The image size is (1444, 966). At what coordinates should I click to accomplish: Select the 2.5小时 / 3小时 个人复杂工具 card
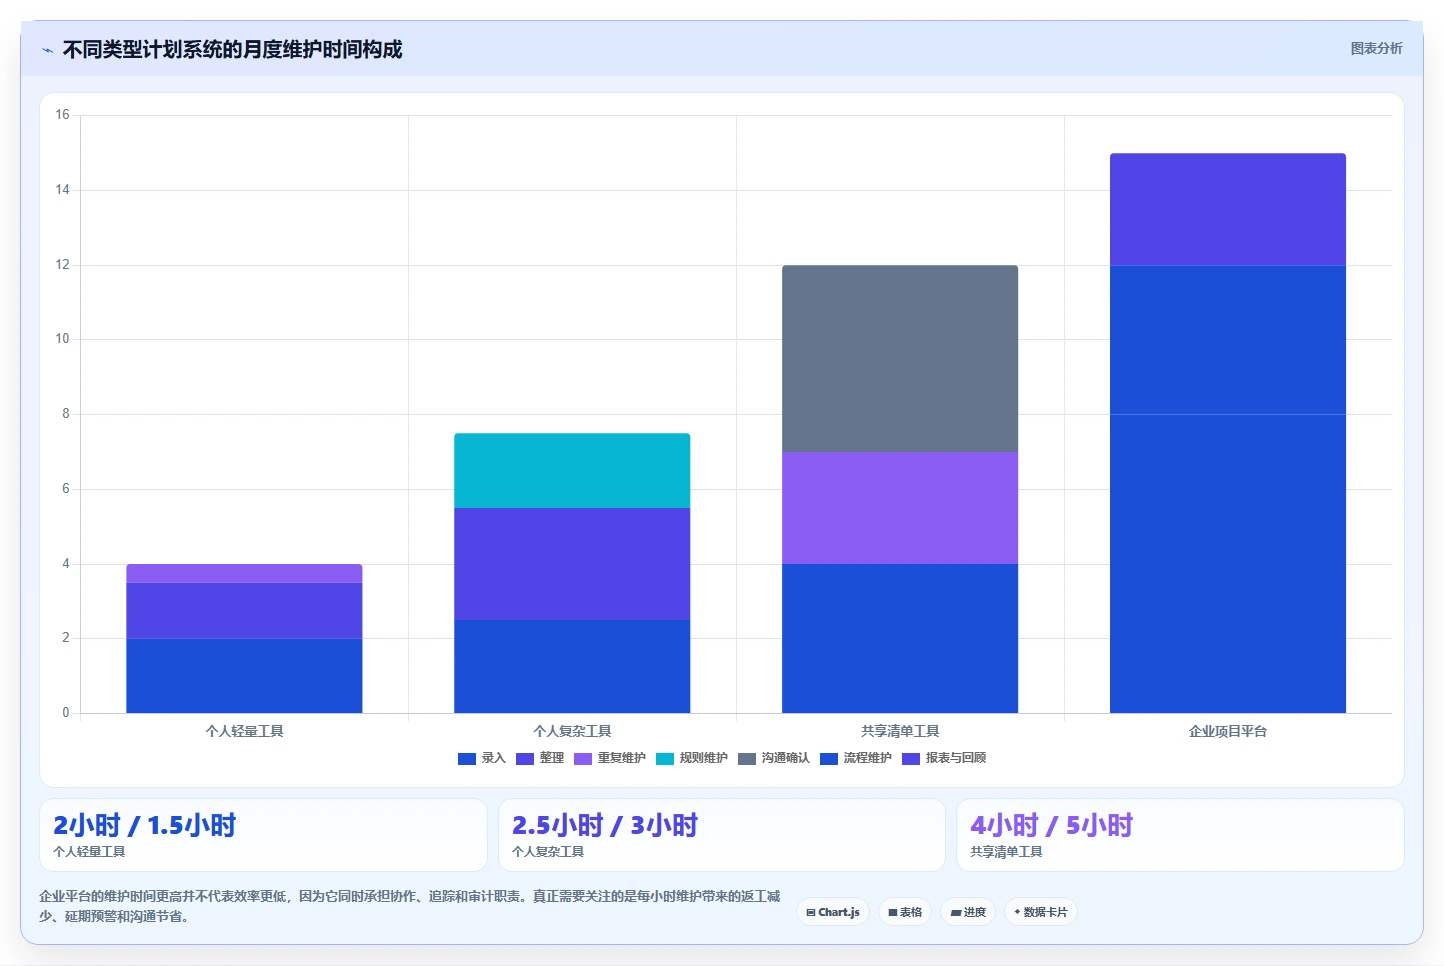(x=722, y=835)
